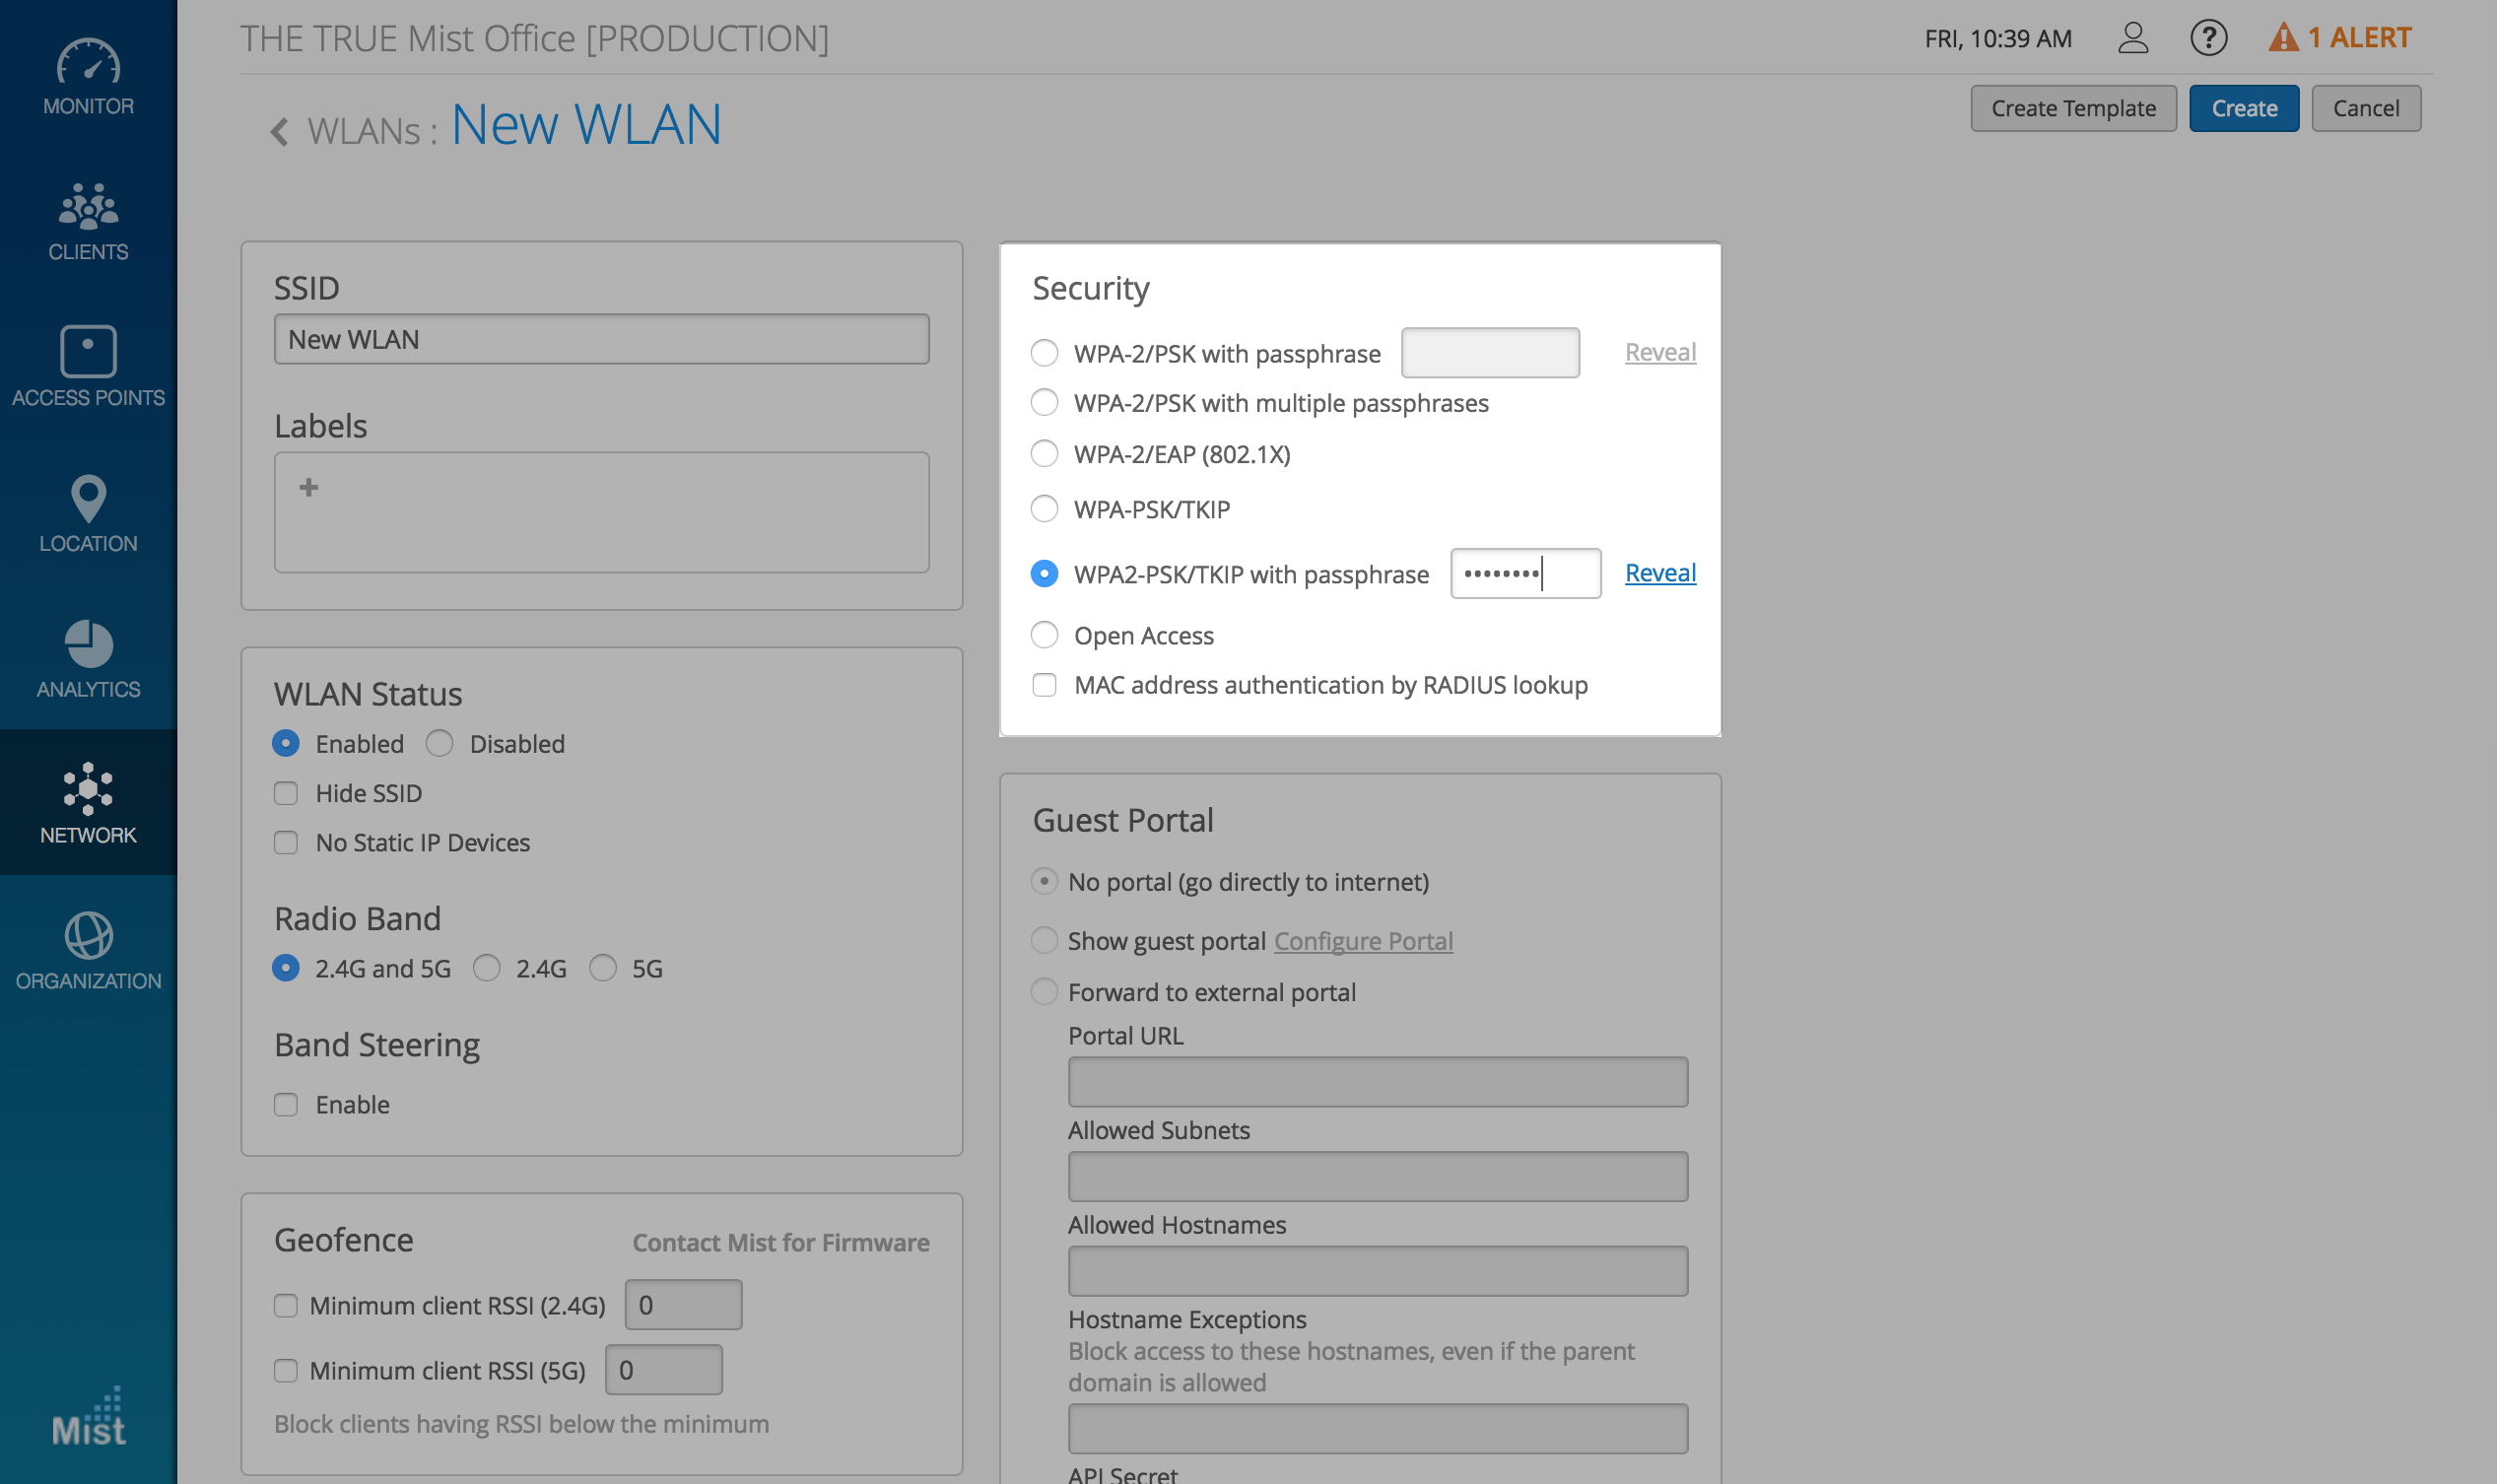Check MAC address authentication by RADIUS

click(1044, 685)
